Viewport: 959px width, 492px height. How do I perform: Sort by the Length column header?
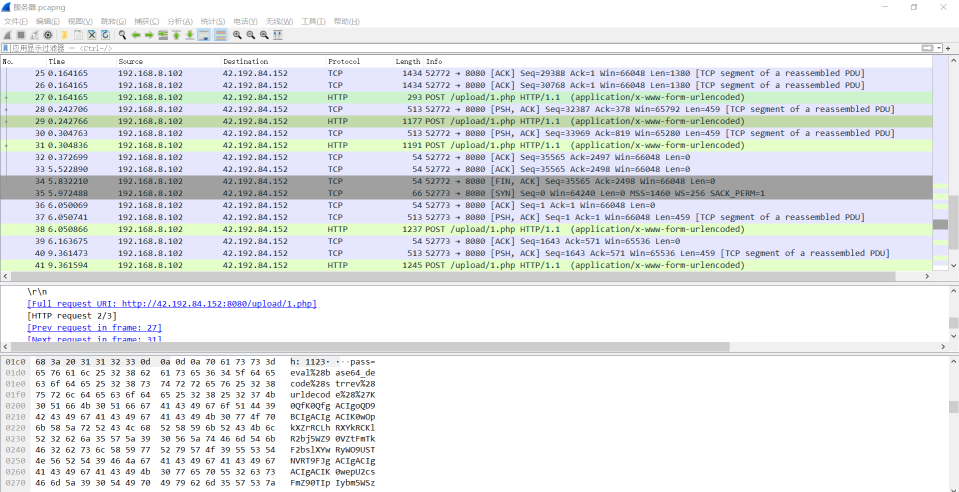pyautogui.click(x=409, y=61)
